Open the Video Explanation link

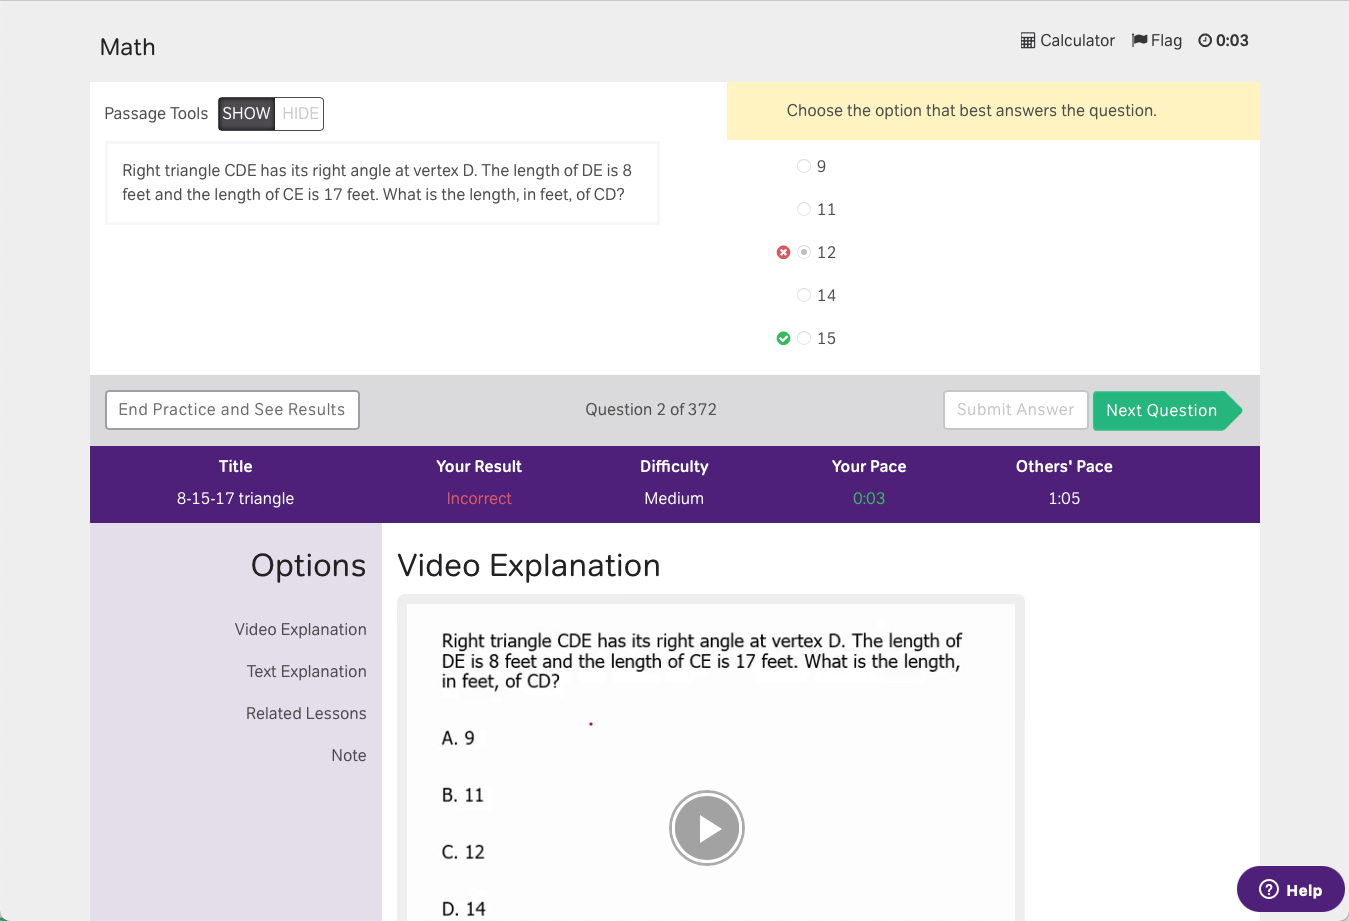point(301,629)
